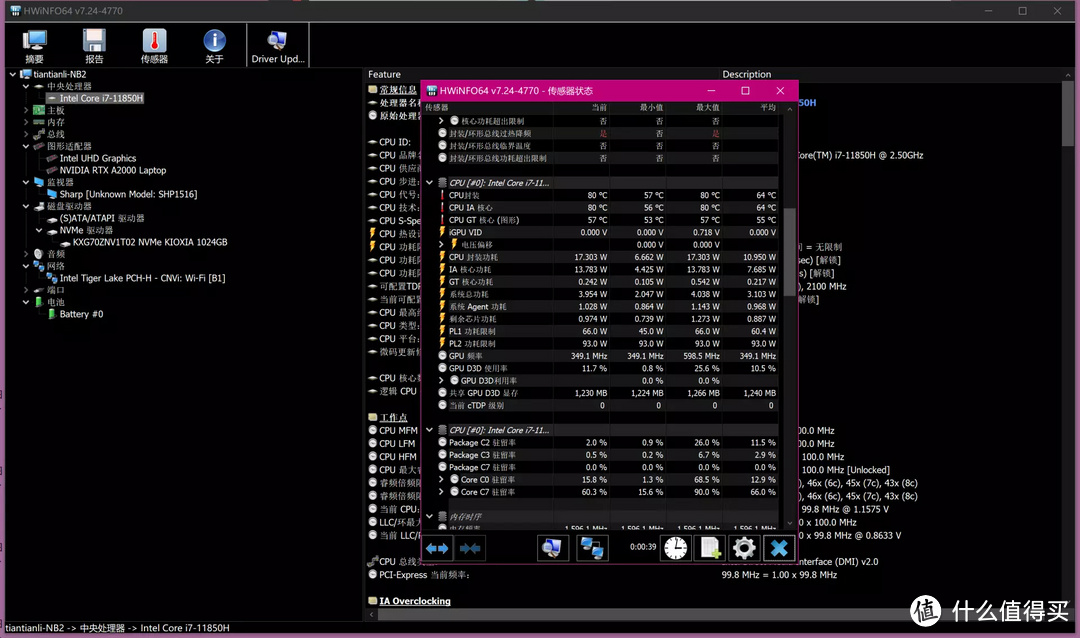The image size is (1080, 638).
Task: Click the 报告 save report icon
Action: 94,45
